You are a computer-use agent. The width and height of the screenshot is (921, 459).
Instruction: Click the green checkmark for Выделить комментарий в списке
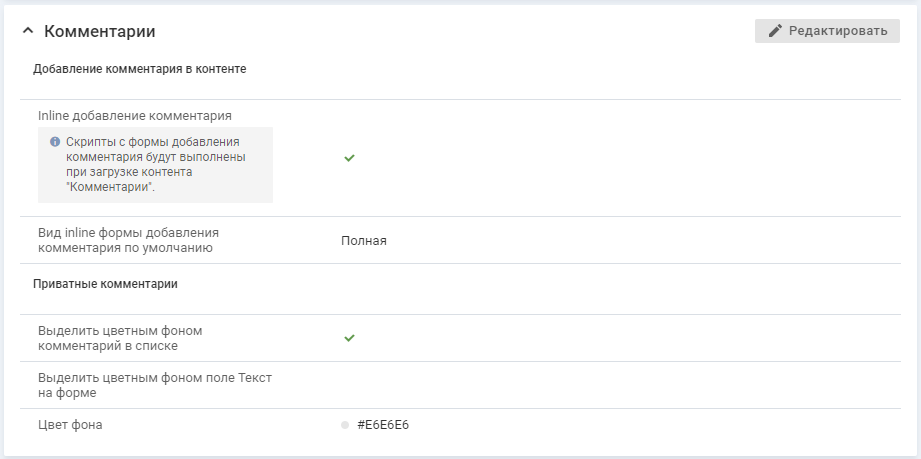pyautogui.click(x=349, y=338)
